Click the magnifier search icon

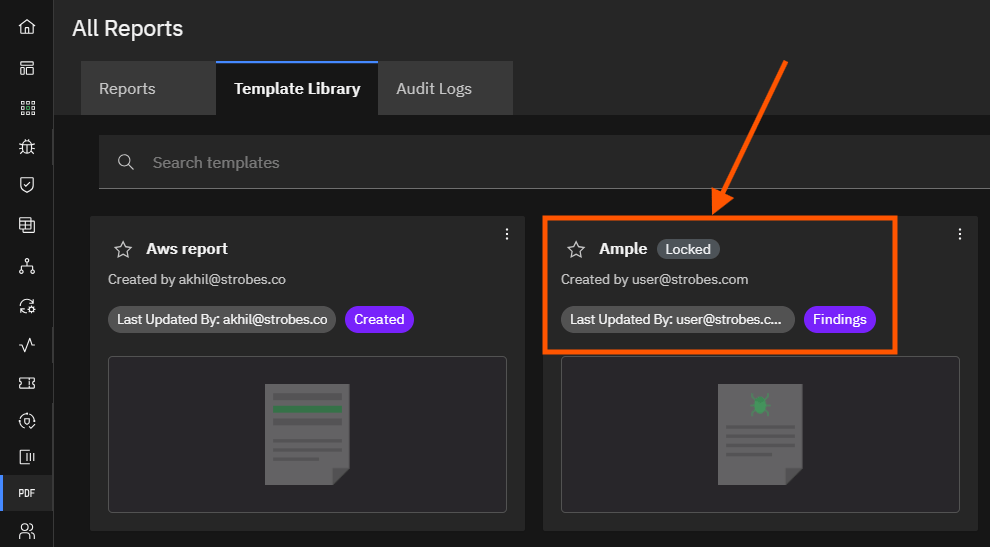click(x=126, y=162)
